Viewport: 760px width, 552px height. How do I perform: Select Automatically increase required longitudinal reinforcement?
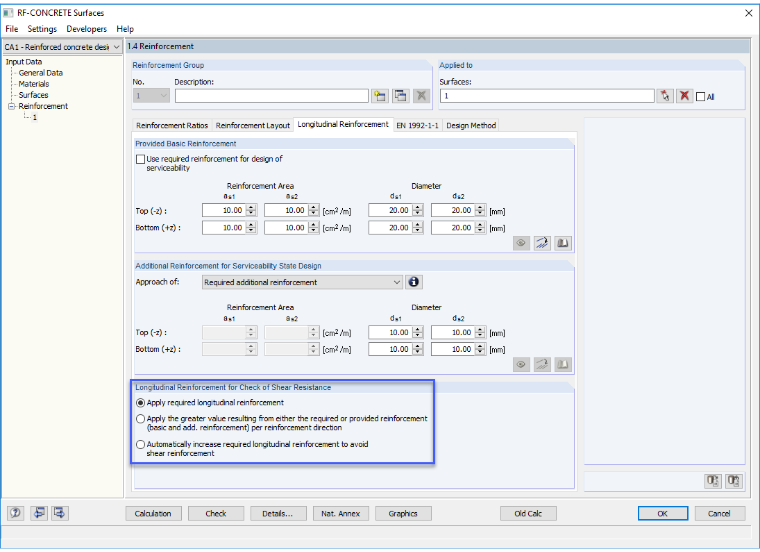141,444
